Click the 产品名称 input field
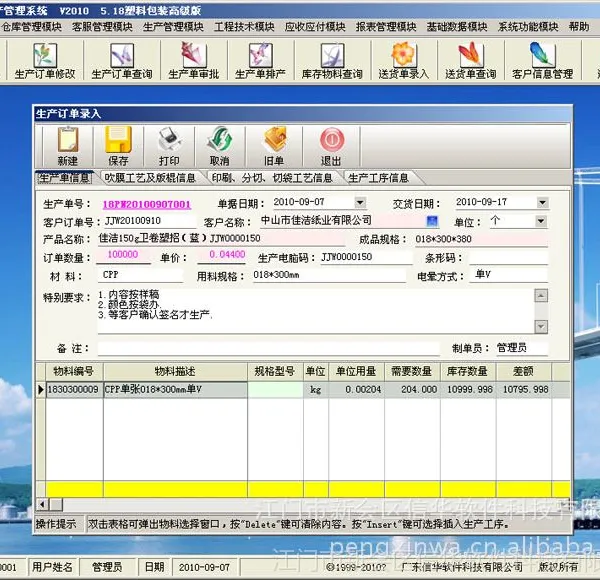The height and width of the screenshot is (580, 600). pos(221,239)
